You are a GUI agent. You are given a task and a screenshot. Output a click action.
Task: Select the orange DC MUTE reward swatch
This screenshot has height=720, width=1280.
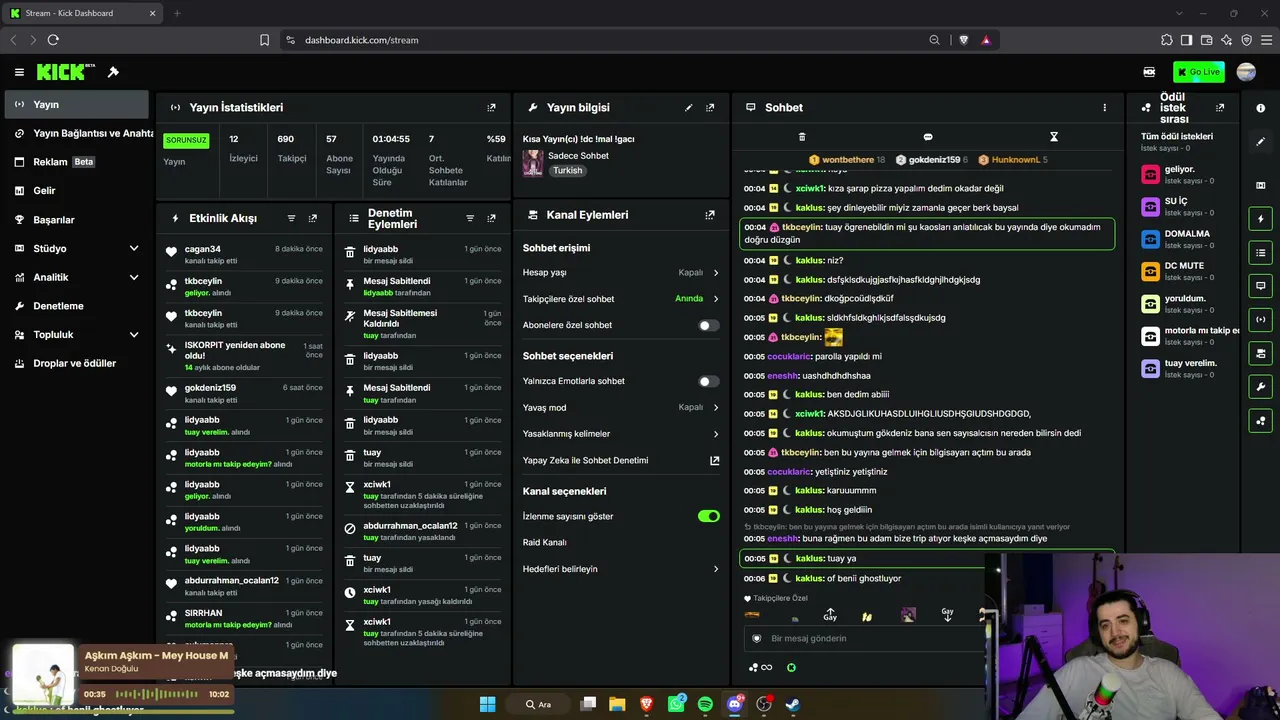(1151, 271)
